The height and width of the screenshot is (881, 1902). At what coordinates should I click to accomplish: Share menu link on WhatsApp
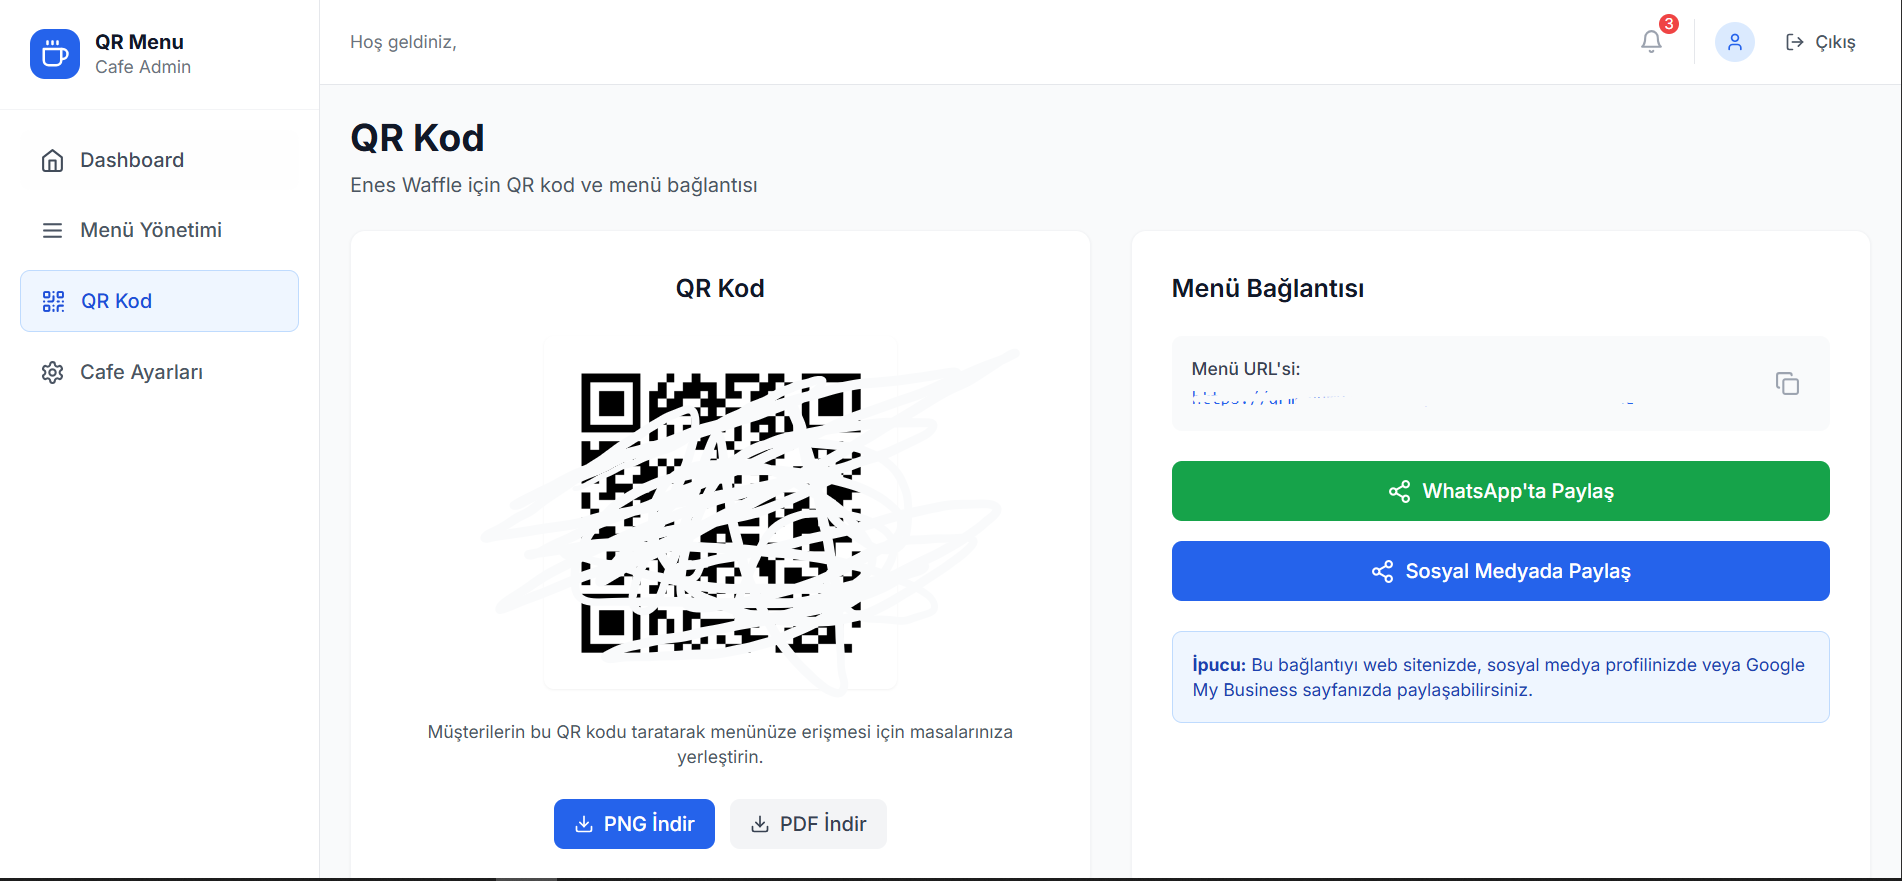1501,491
